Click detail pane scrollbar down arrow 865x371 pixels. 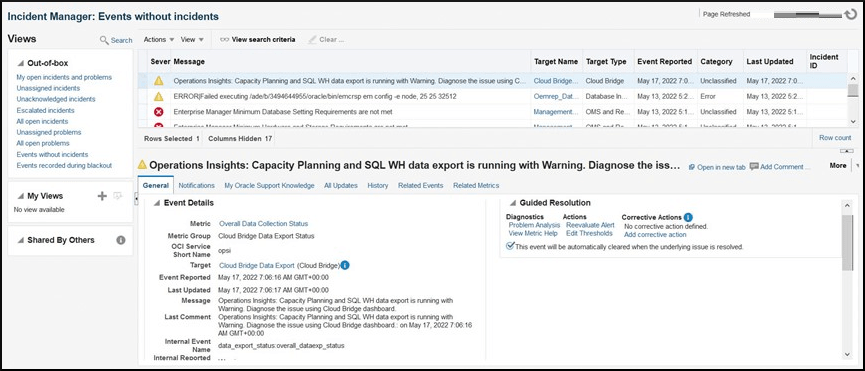[848, 354]
